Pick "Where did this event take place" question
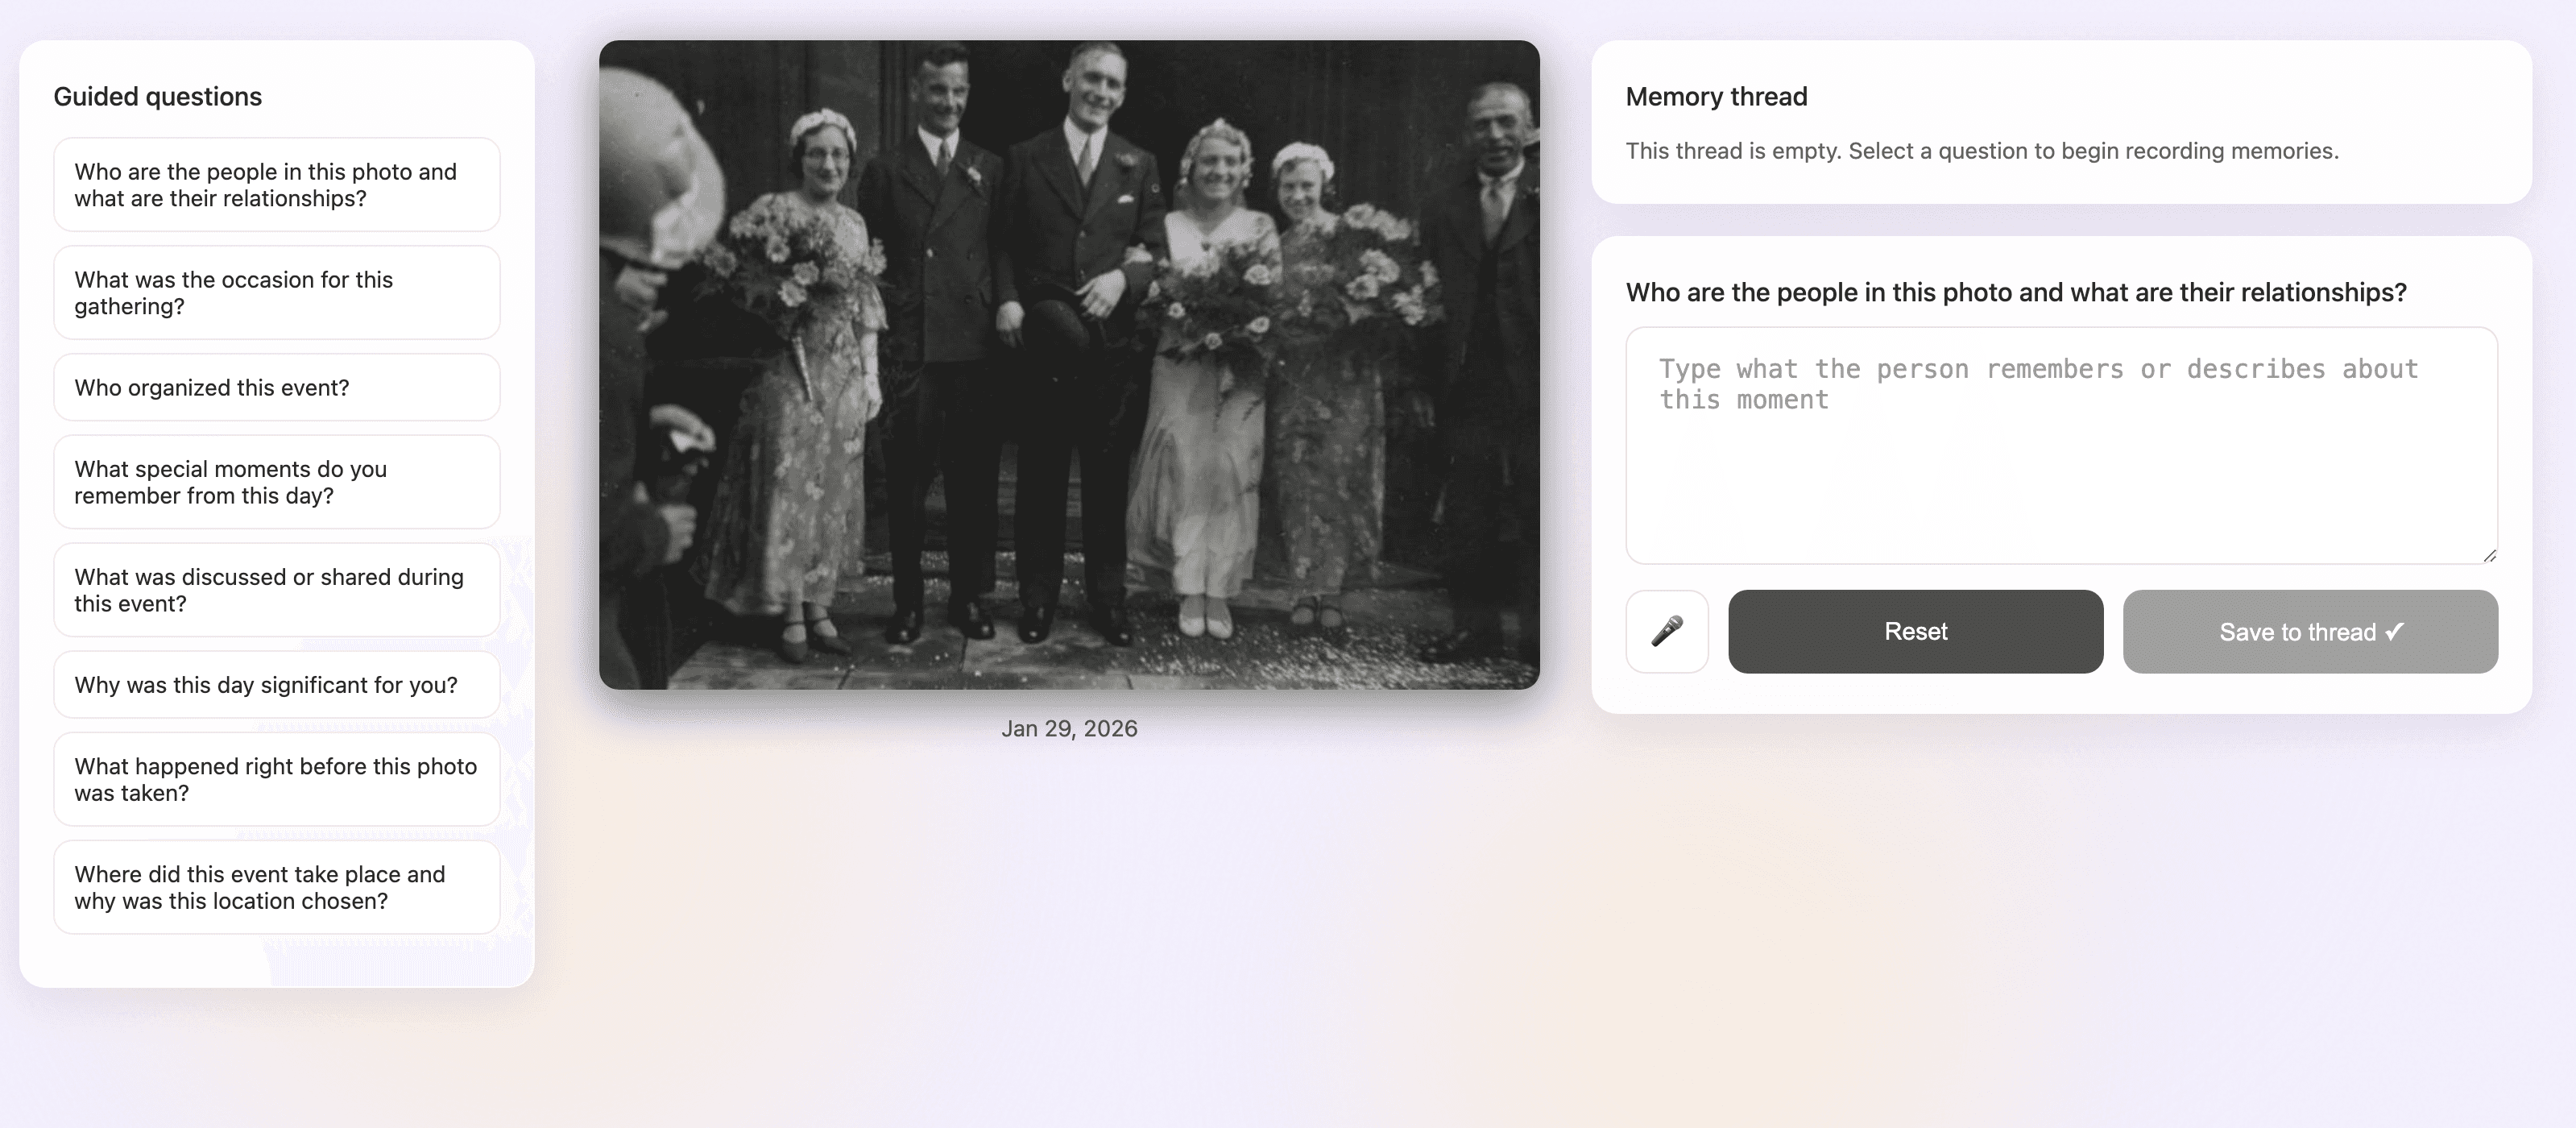Image resolution: width=2576 pixels, height=1128 pixels. tap(277, 887)
